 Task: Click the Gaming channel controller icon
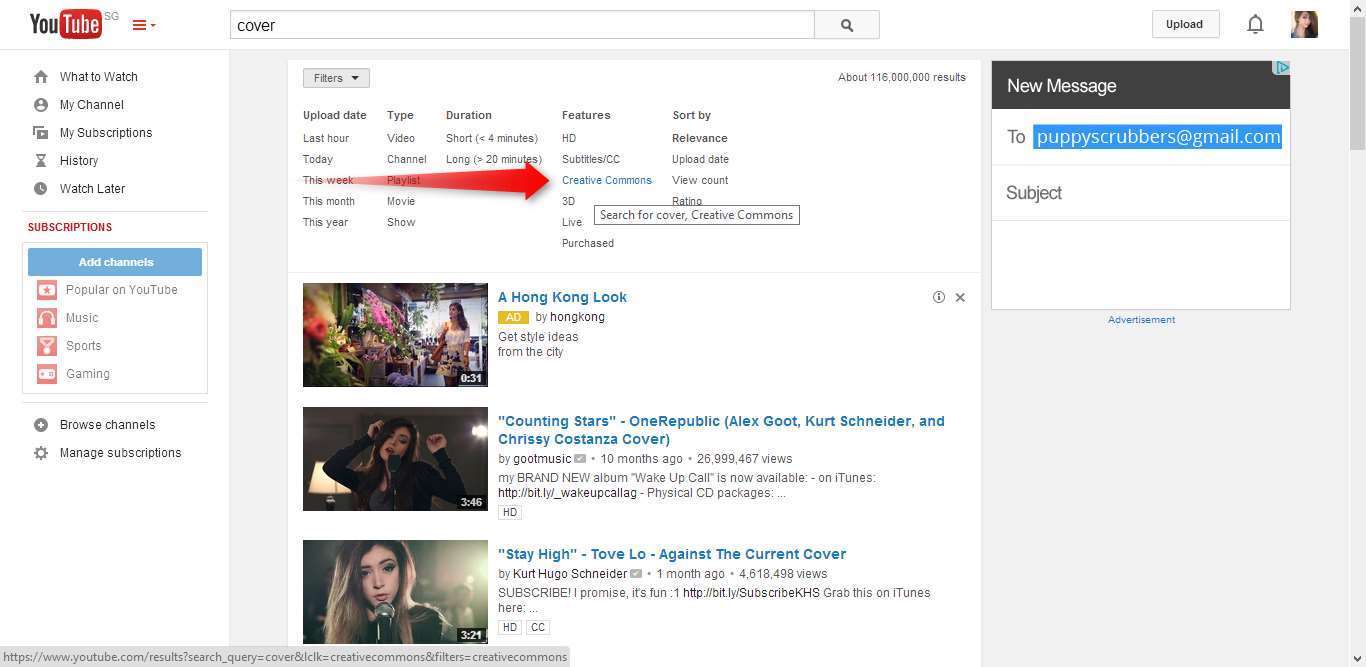[47, 374]
